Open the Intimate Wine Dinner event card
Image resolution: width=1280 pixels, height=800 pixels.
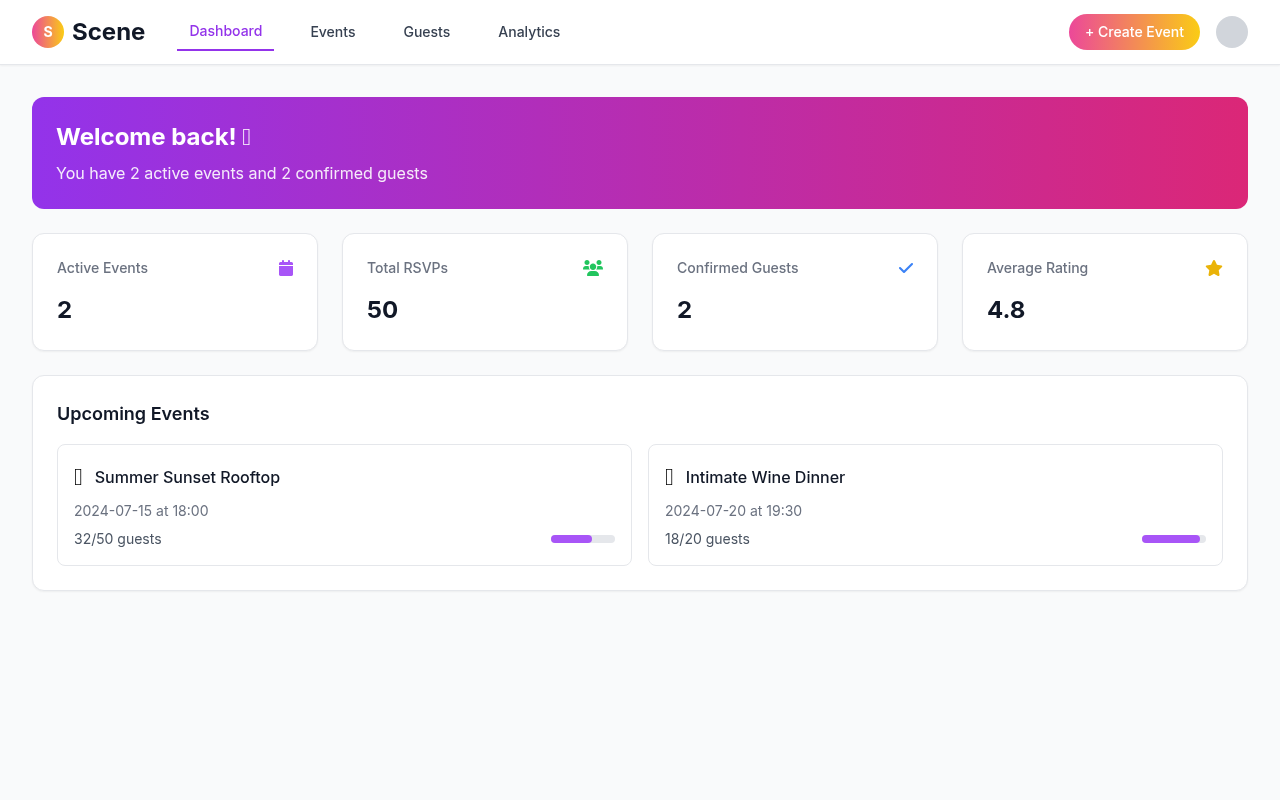[935, 505]
